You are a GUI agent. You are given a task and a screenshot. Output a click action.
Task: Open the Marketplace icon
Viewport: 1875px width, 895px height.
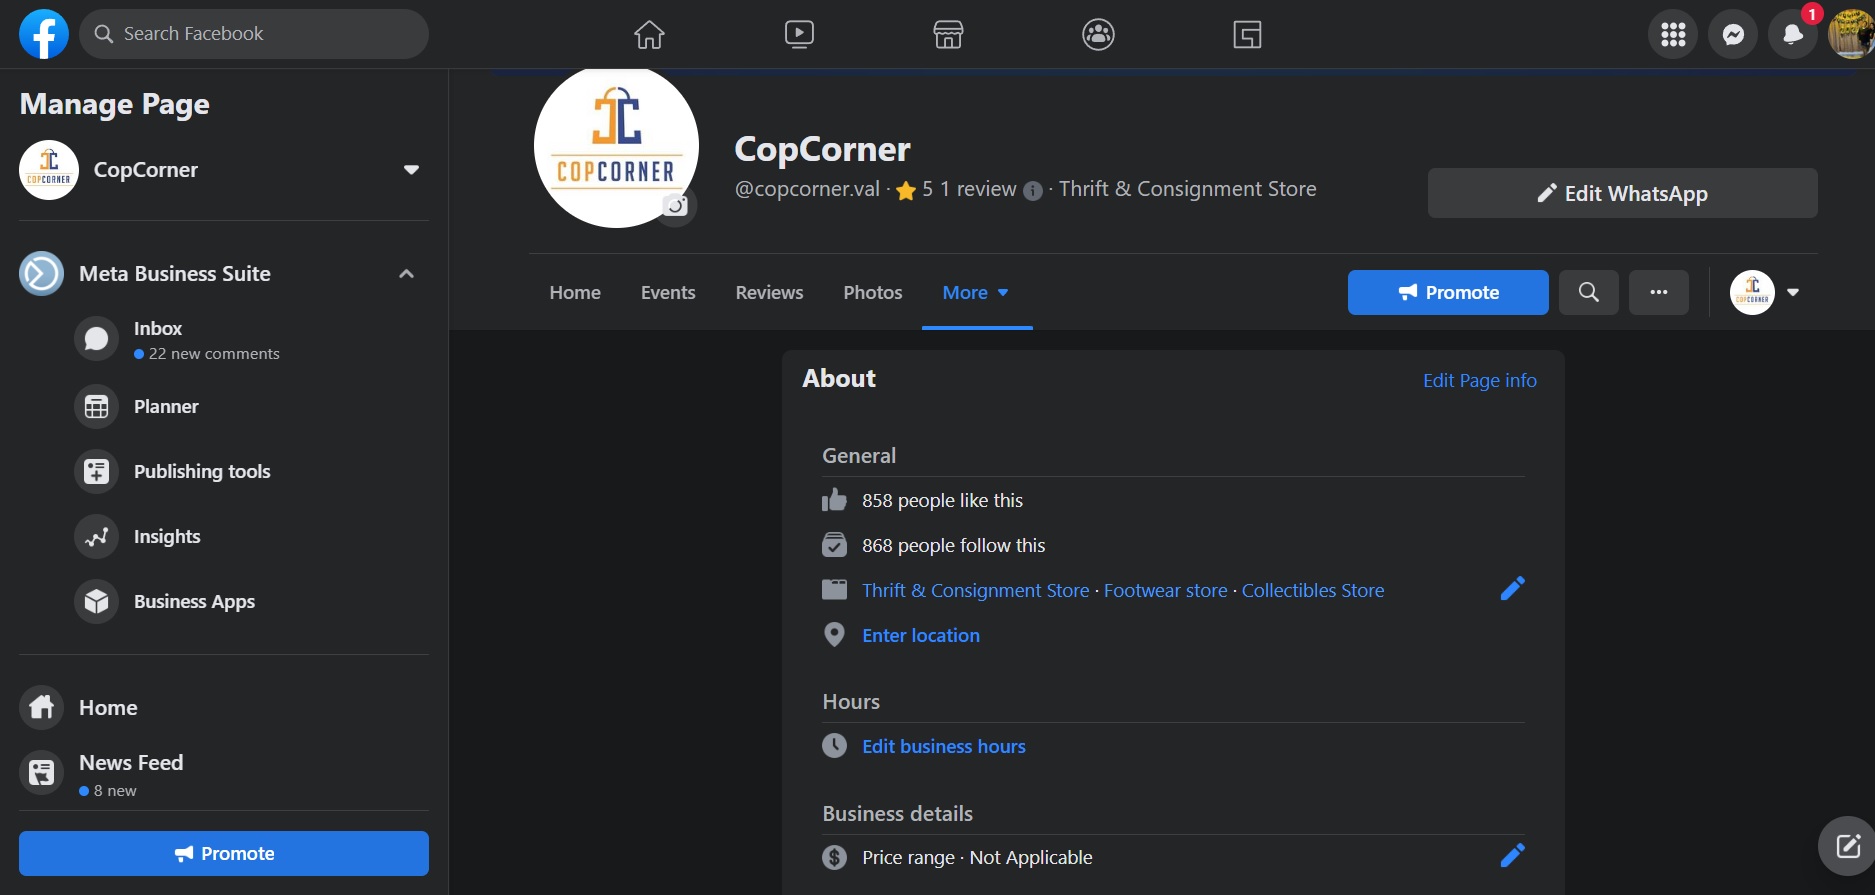(x=948, y=34)
